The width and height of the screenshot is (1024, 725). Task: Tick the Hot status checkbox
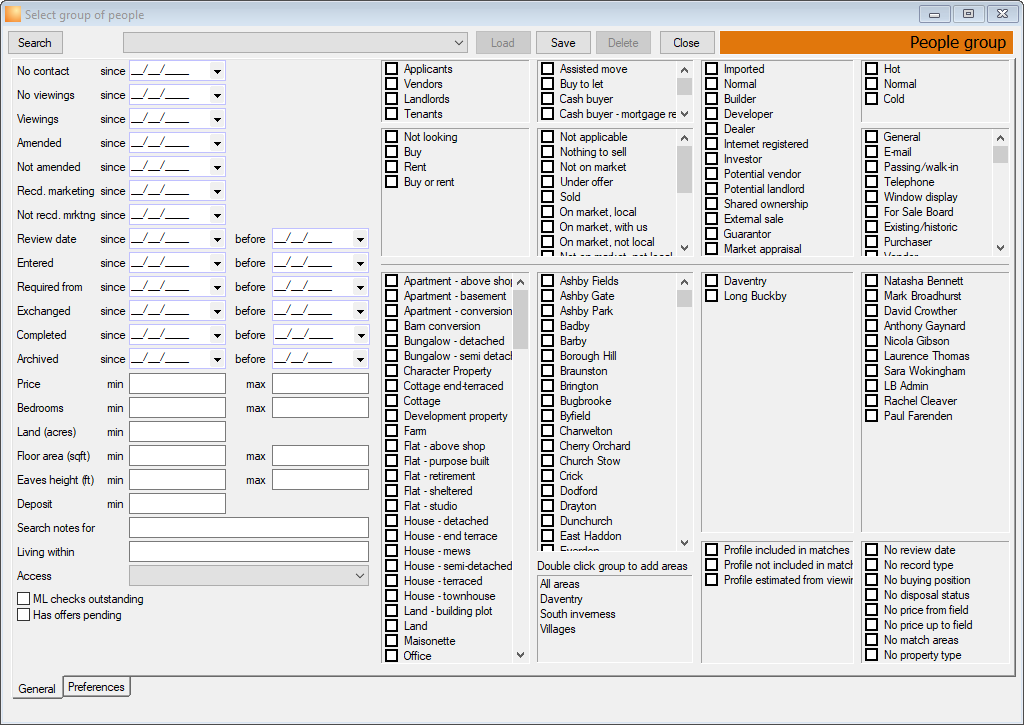click(872, 69)
